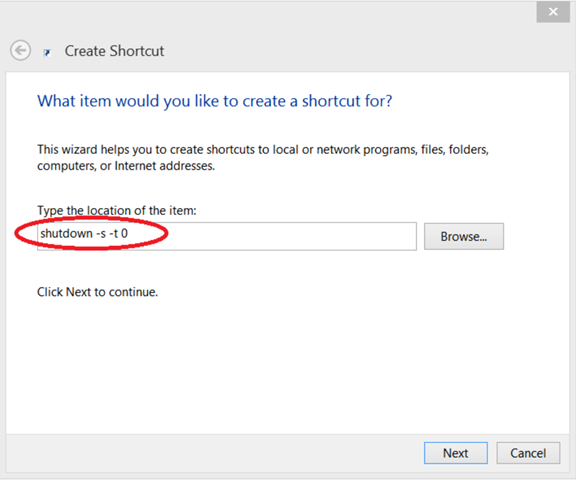576x480 pixels.
Task: Click the Create Shortcut window title
Action: (114, 51)
